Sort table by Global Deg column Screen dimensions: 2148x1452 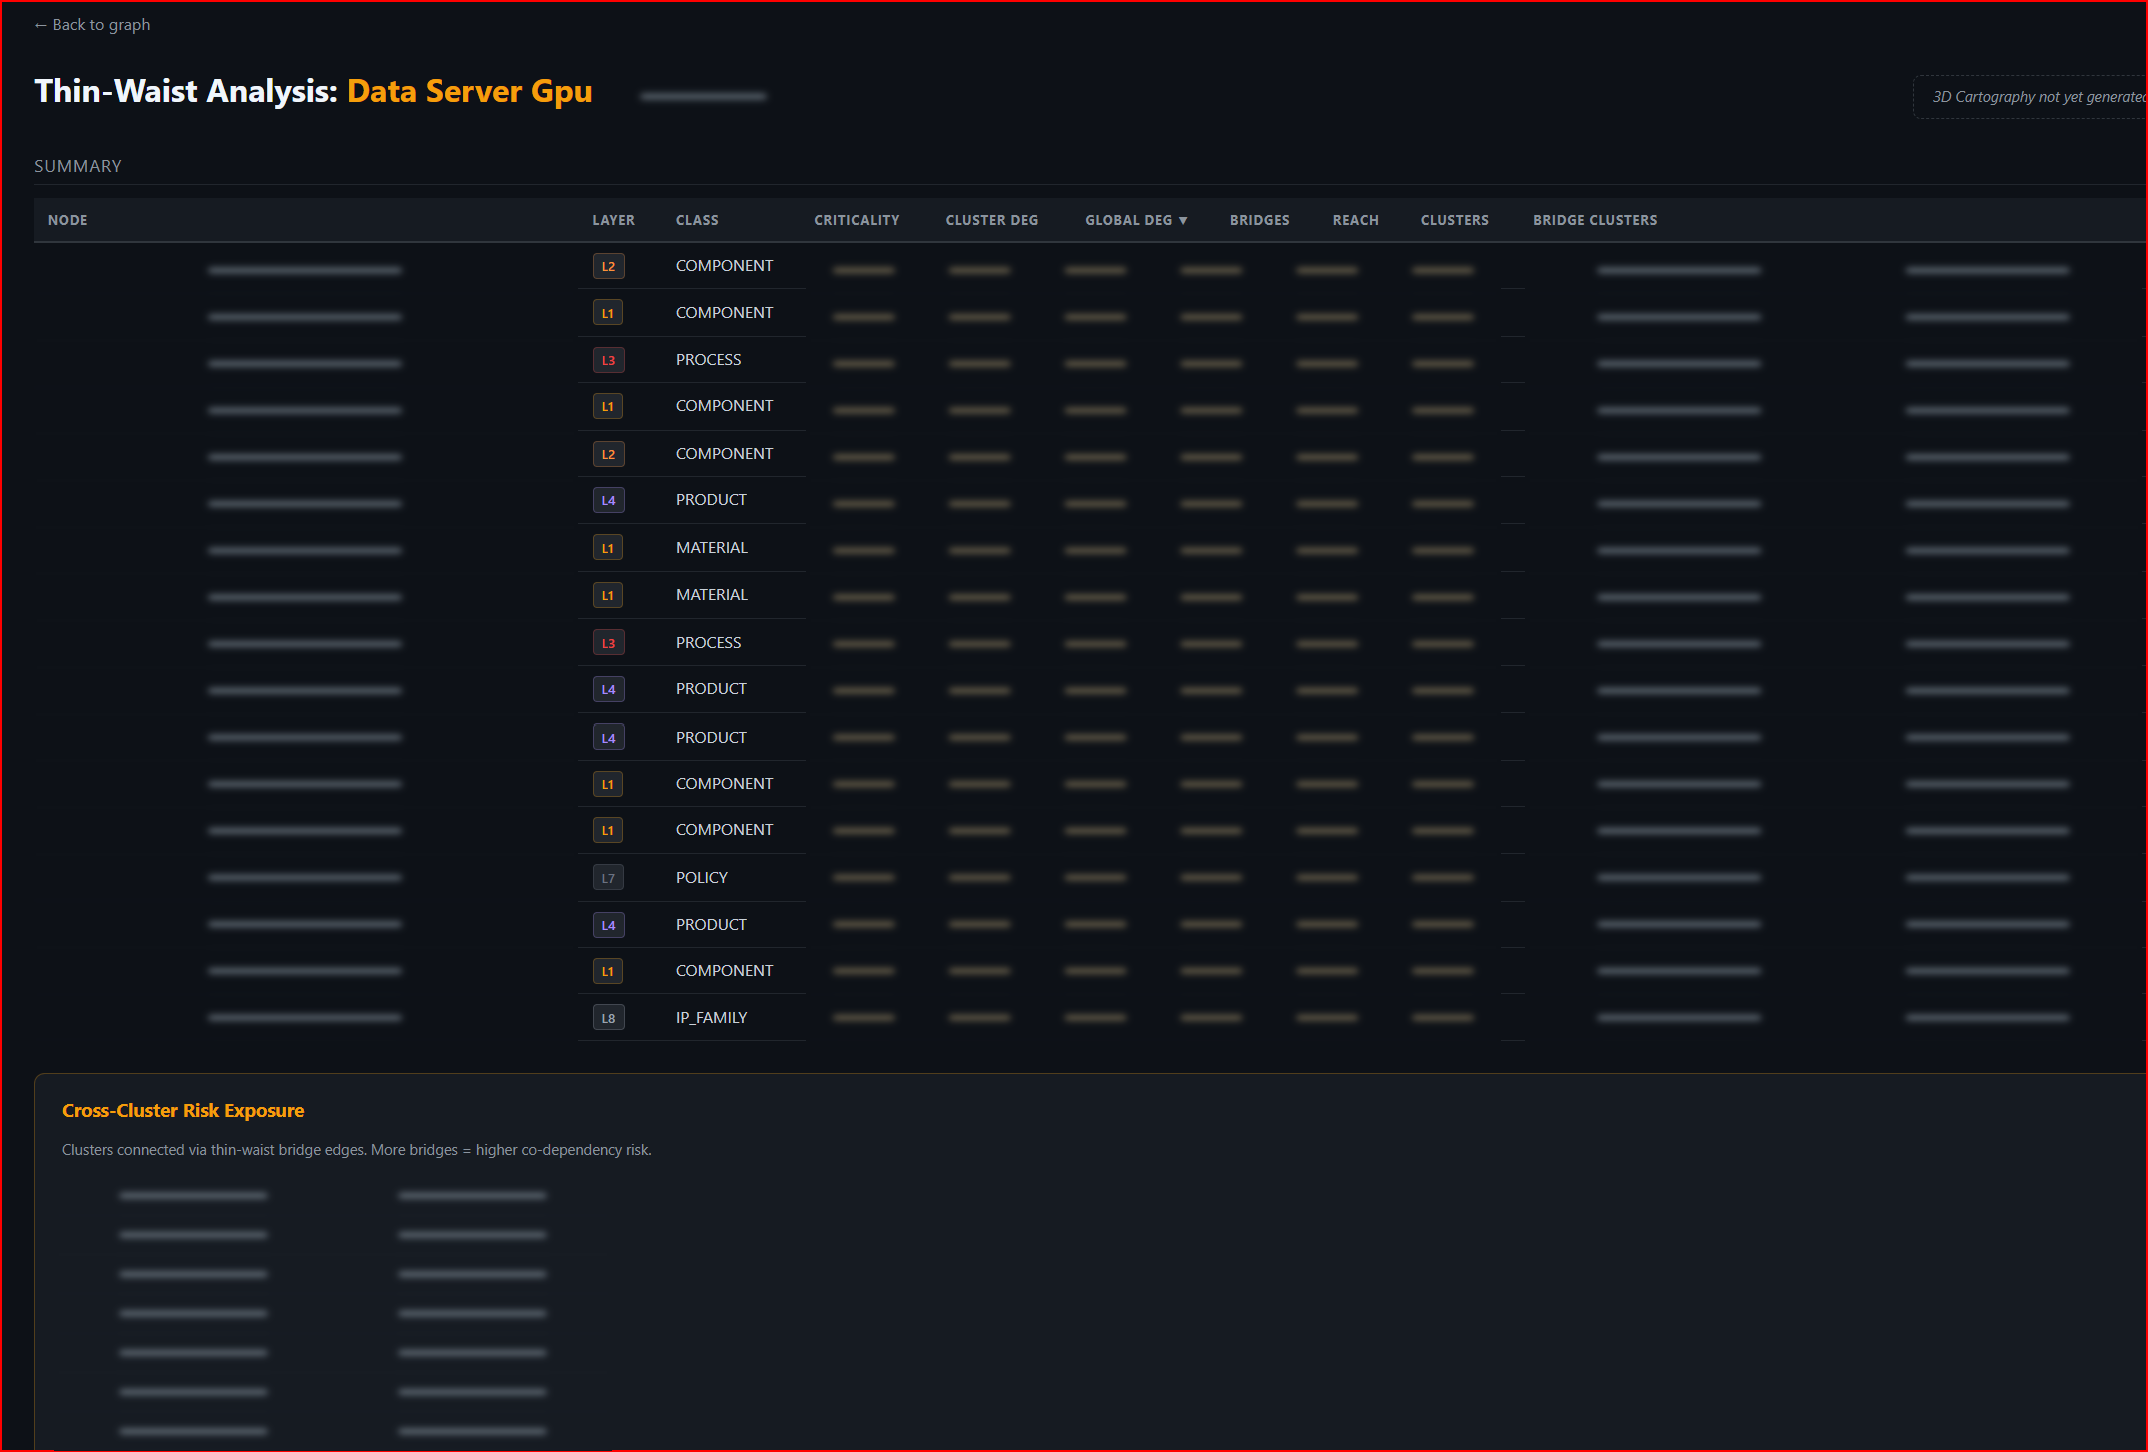tap(1136, 220)
